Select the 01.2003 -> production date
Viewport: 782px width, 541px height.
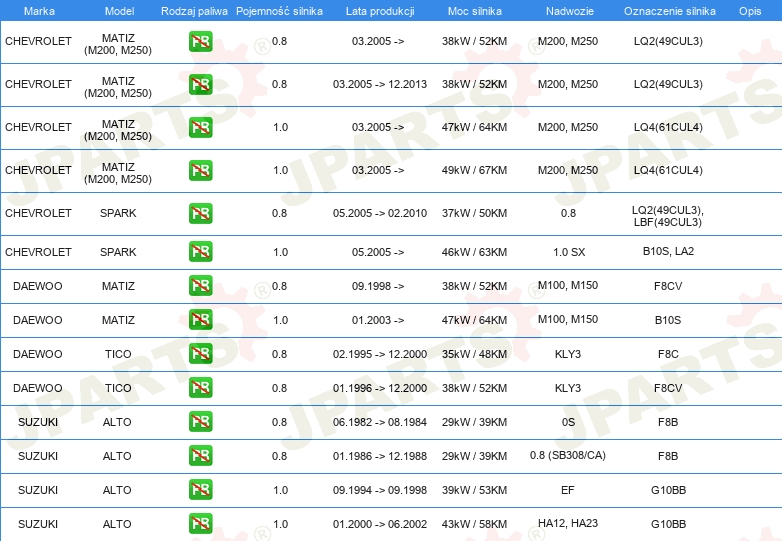coord(378,320)
